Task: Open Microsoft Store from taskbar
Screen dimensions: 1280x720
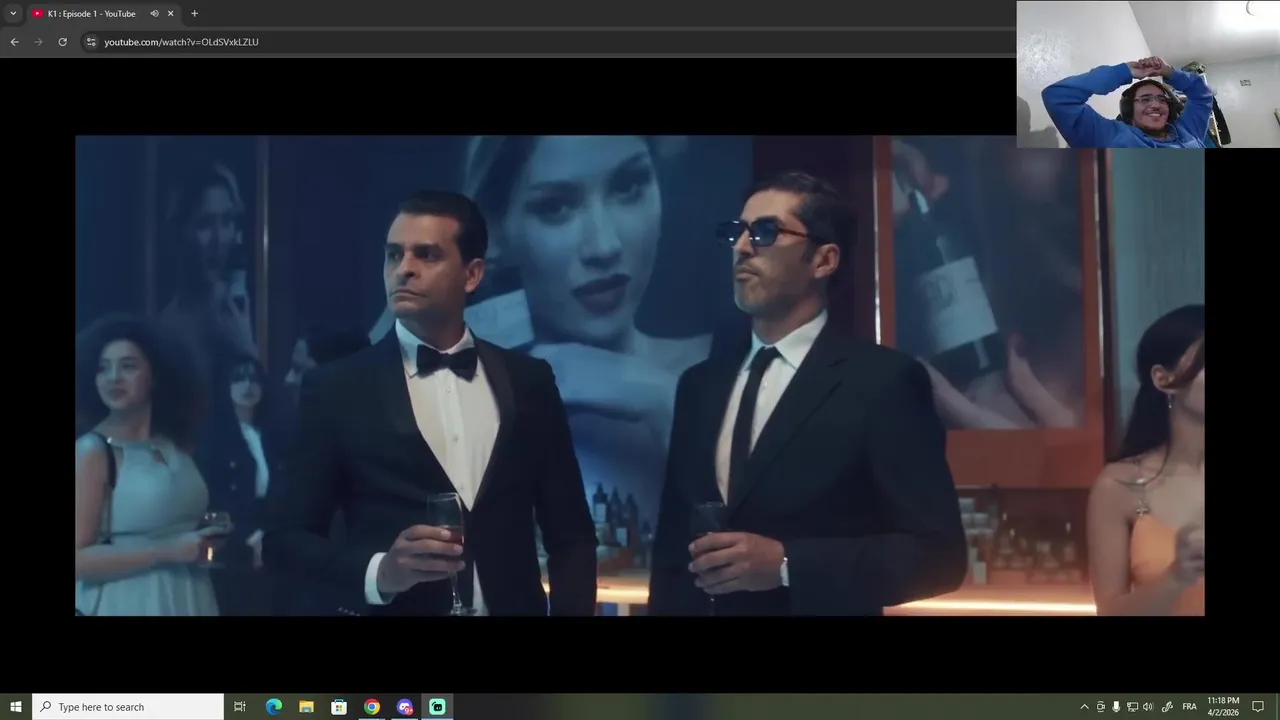Action: pos(339,707)
